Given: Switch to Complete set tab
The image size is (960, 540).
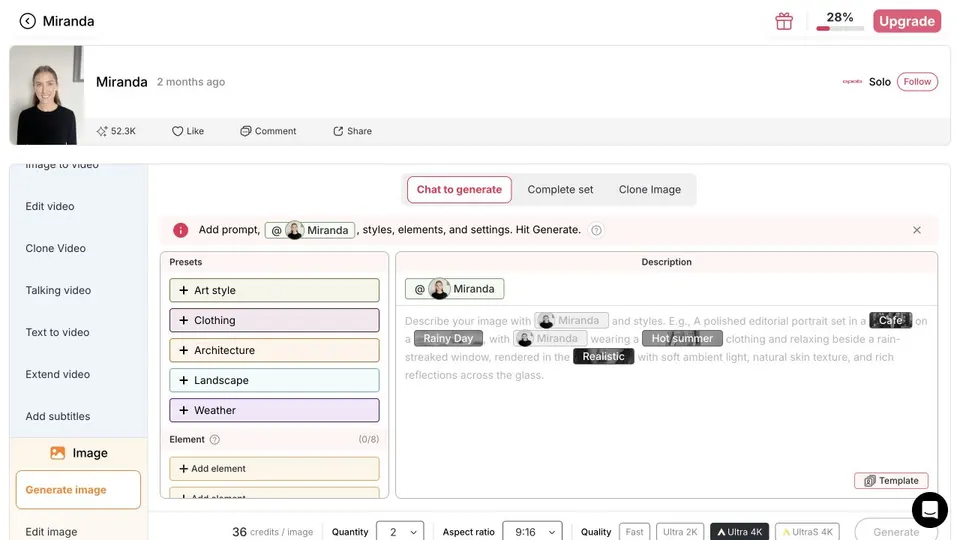Looking at the screenshot, I should [x=560, y=190].
